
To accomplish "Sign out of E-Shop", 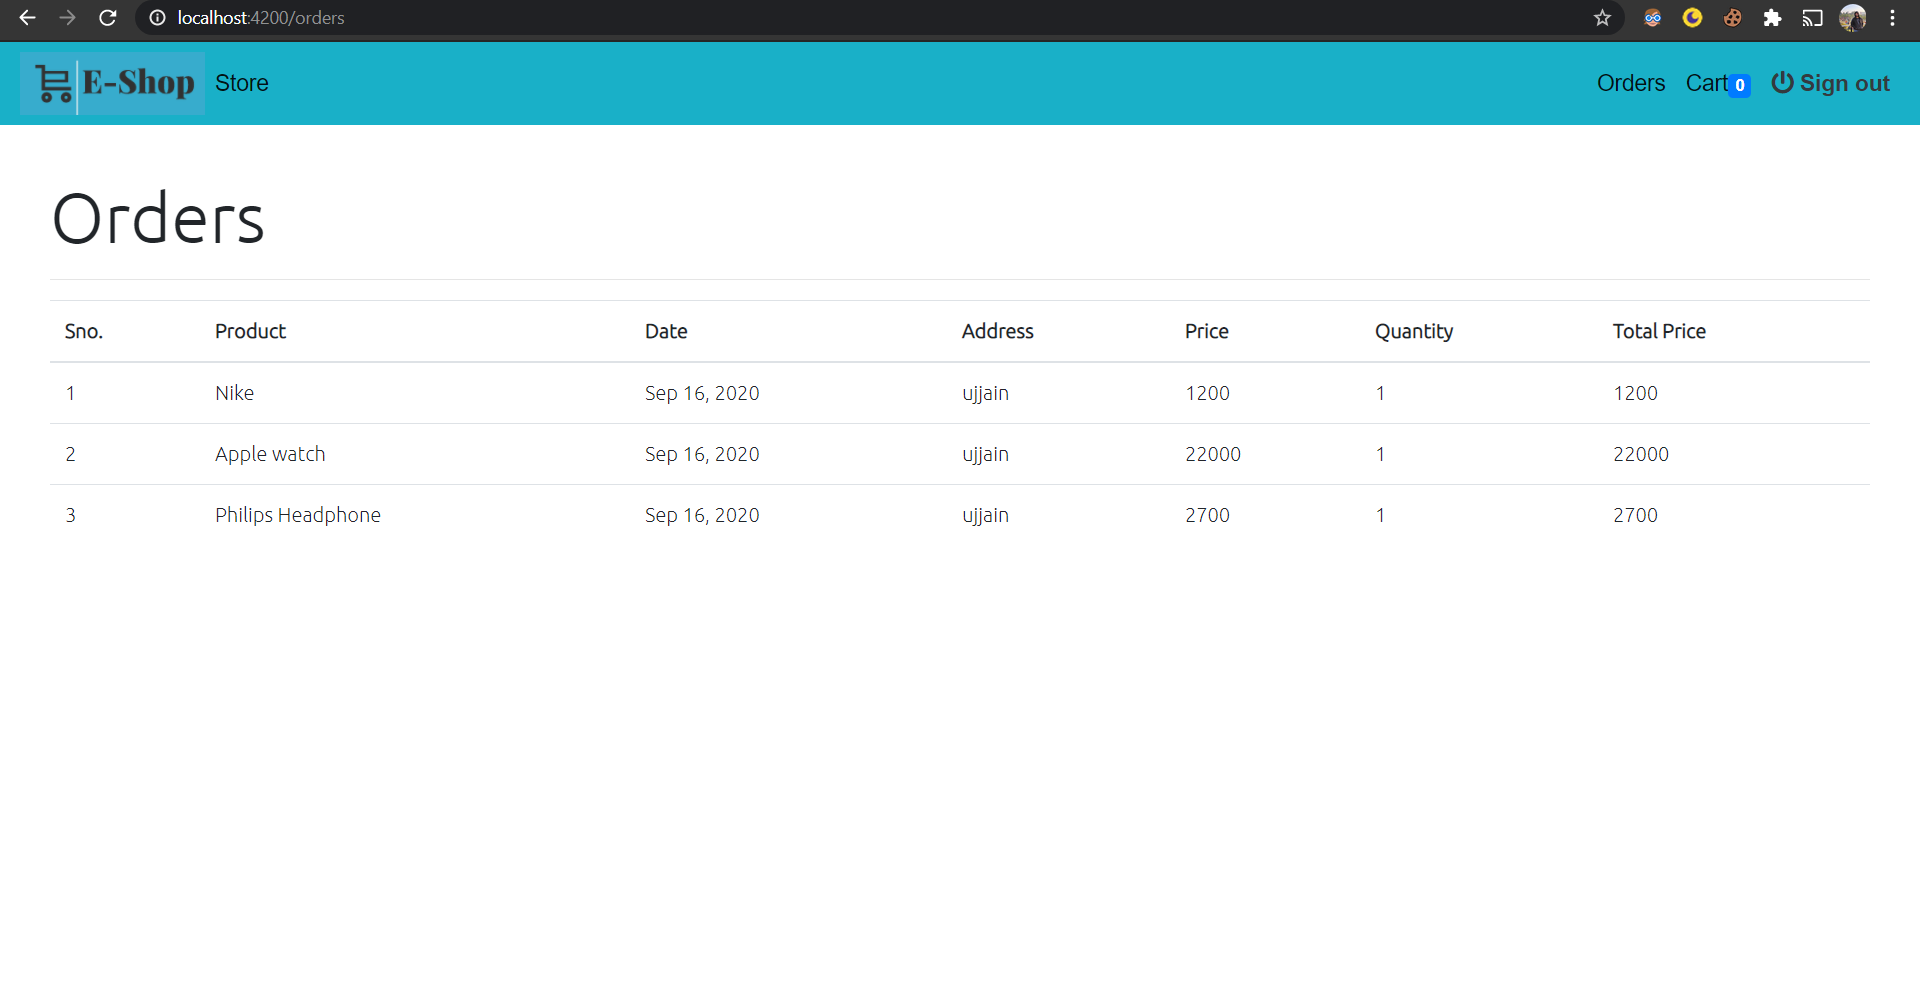I will click(1845, 83).
